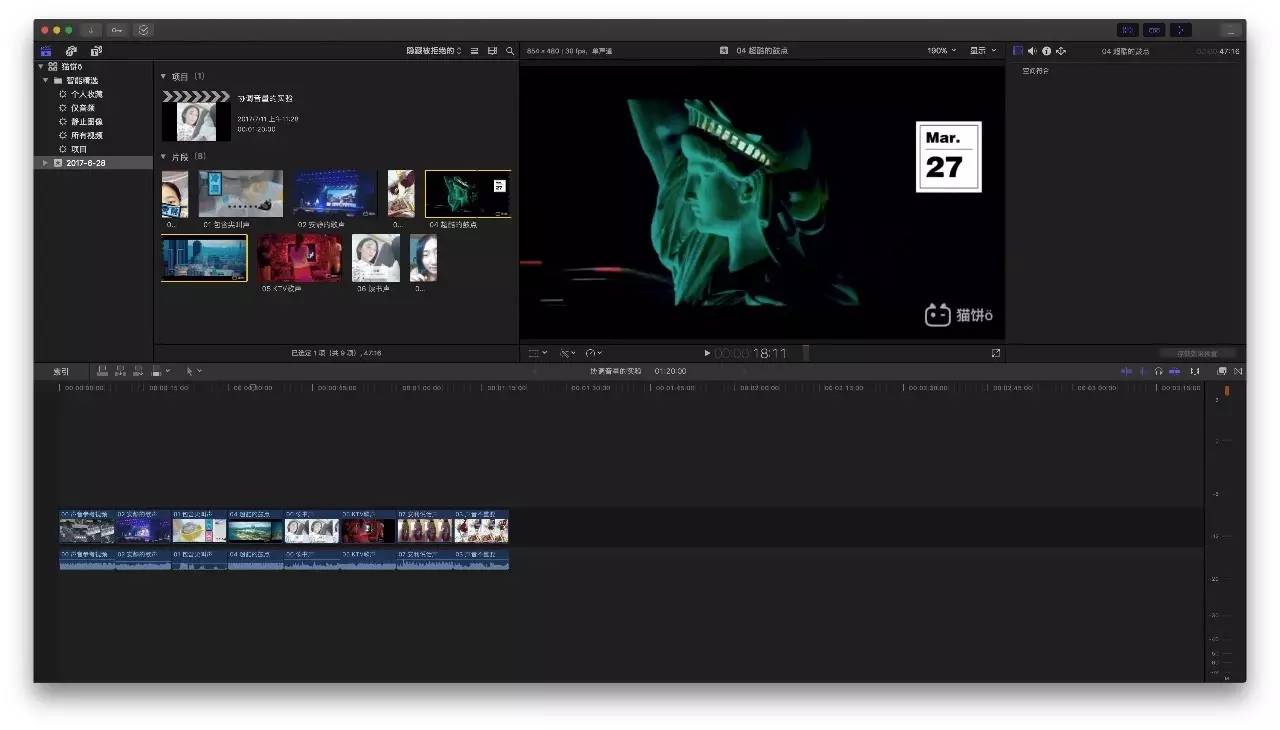1280x730 pixels.
Task: Select the 2017-6-28 event row
Action: tap(93, 163)
